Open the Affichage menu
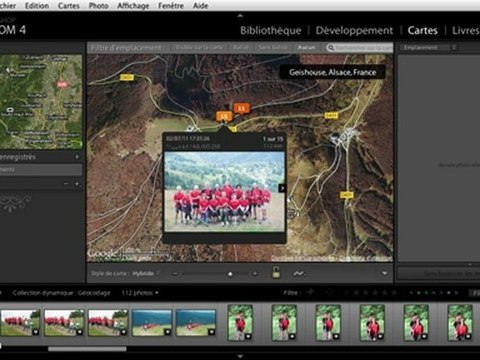The image size is (480, 360). coord(133,6)
